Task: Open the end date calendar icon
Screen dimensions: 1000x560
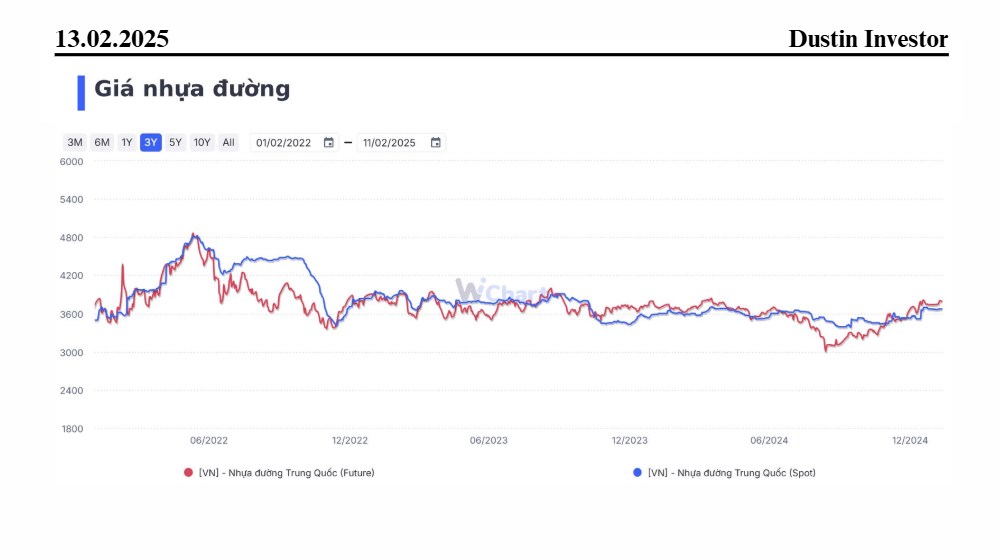Action: tap(436, 142)
